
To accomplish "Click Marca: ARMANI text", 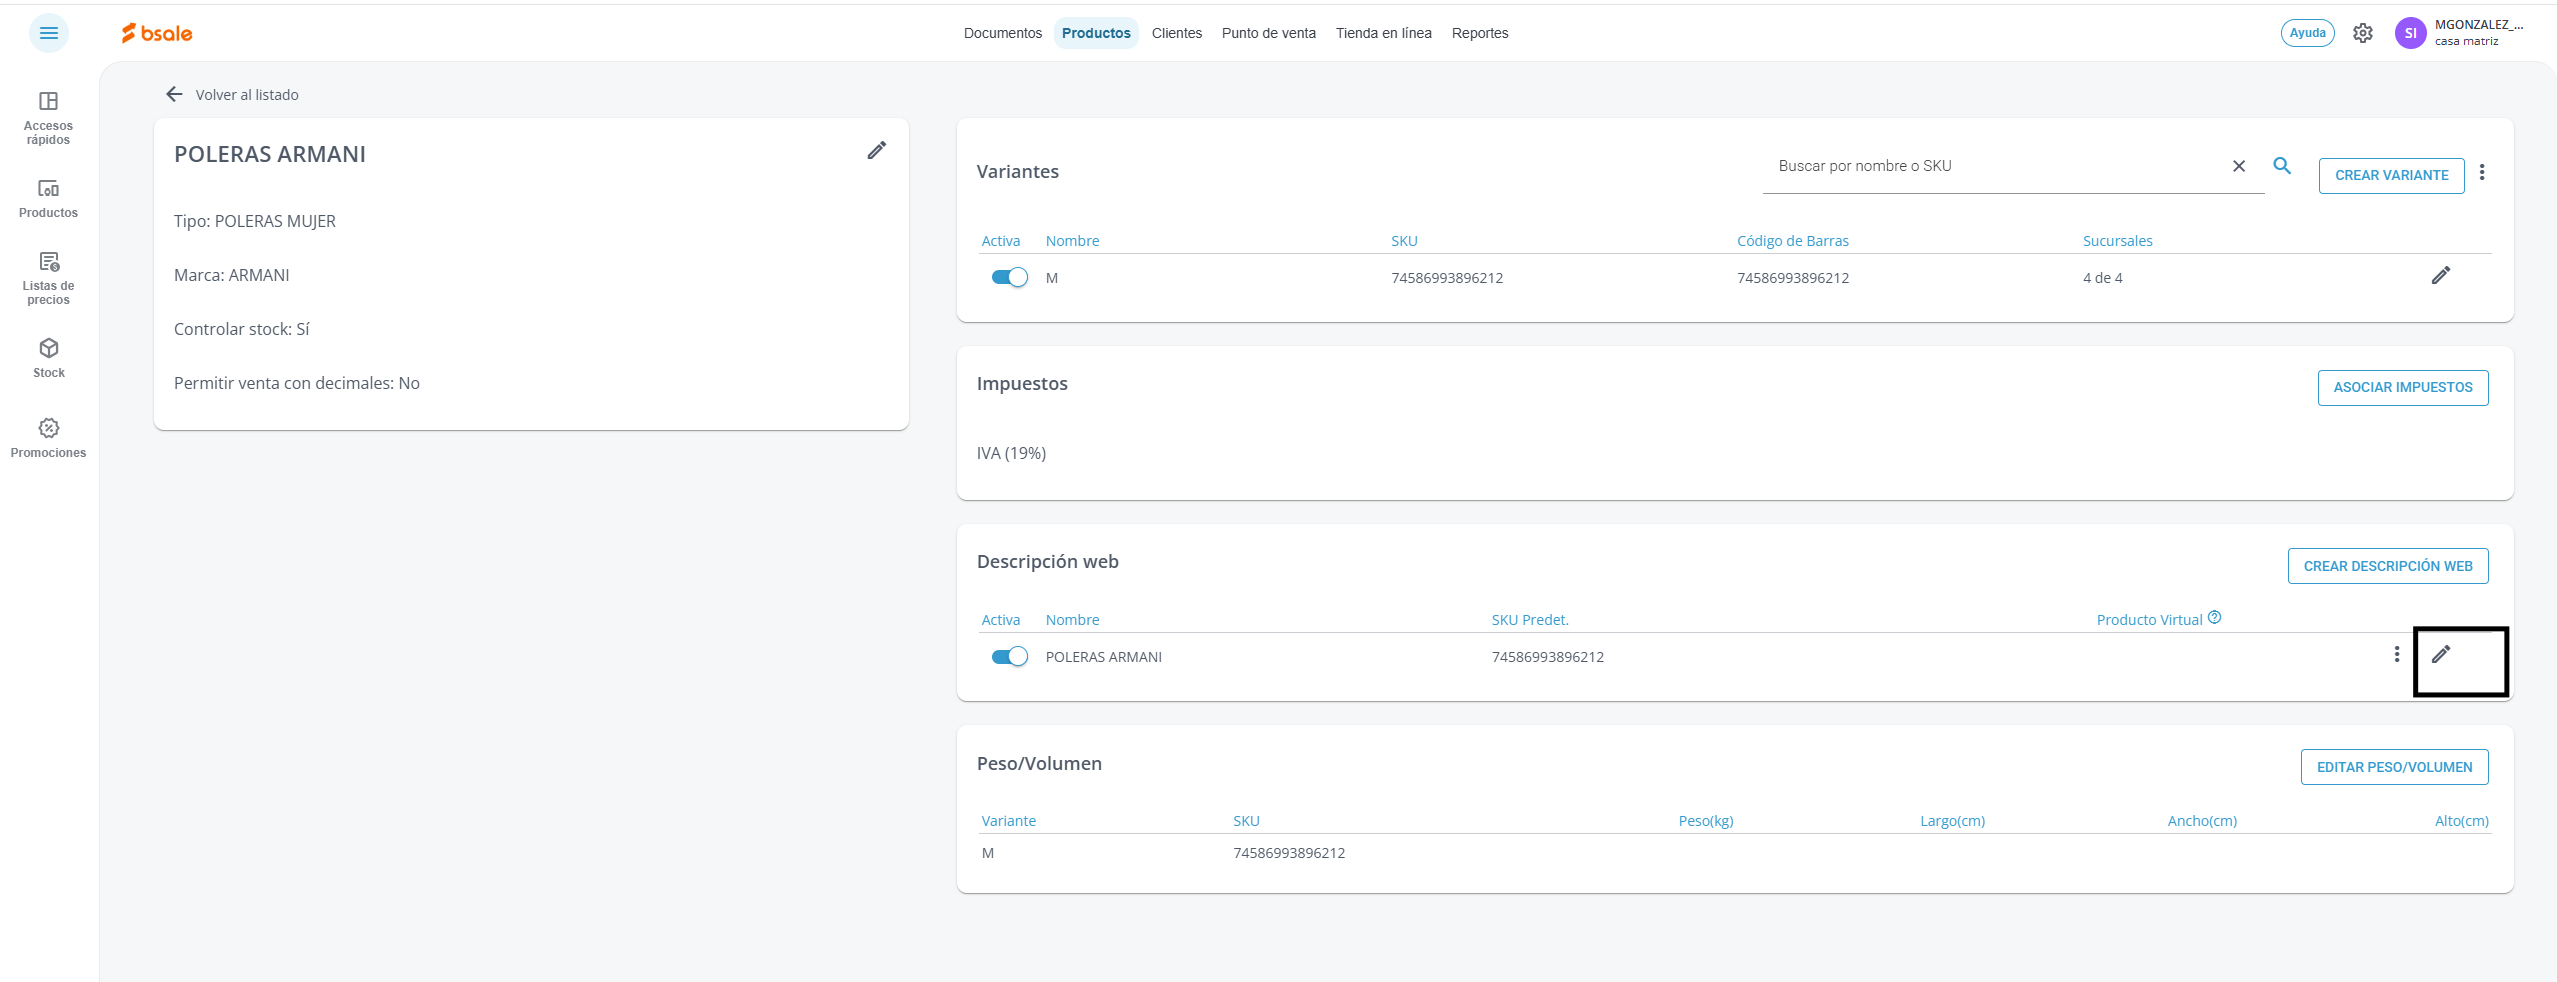I will coord(232,275).
